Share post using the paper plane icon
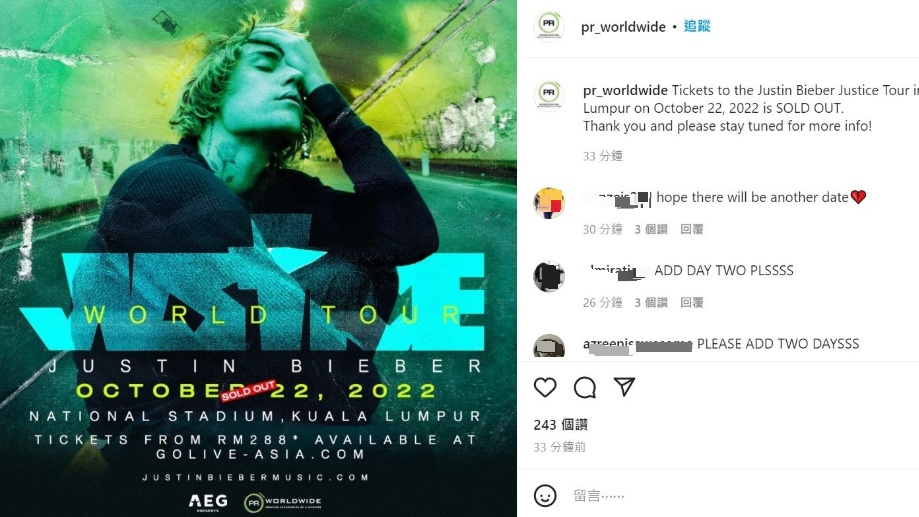 click(x=625, y=387)
